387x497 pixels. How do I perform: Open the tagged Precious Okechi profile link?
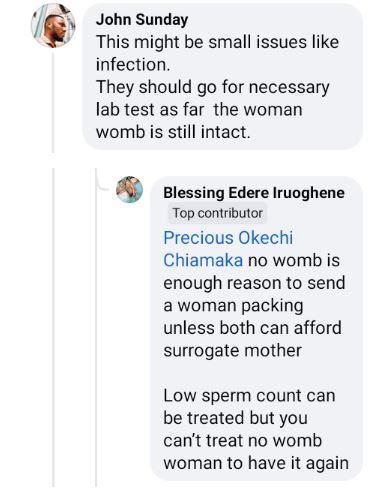[228, 238]
